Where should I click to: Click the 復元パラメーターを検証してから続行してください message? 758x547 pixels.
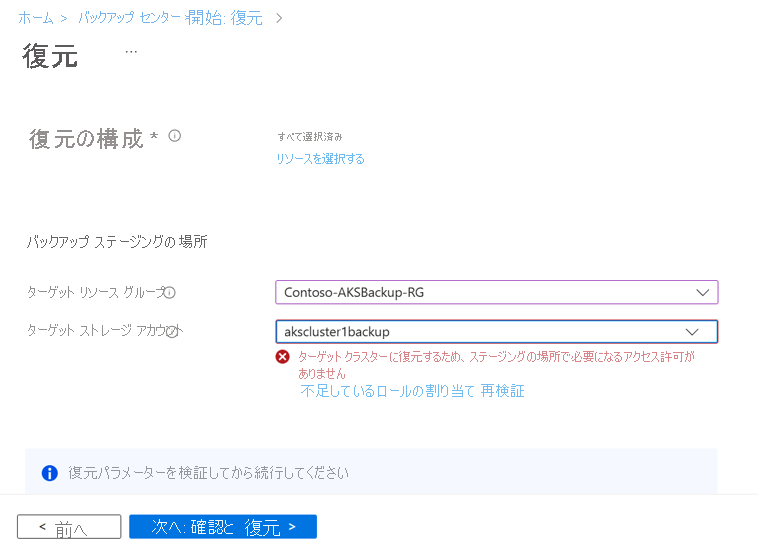[208, 473]
